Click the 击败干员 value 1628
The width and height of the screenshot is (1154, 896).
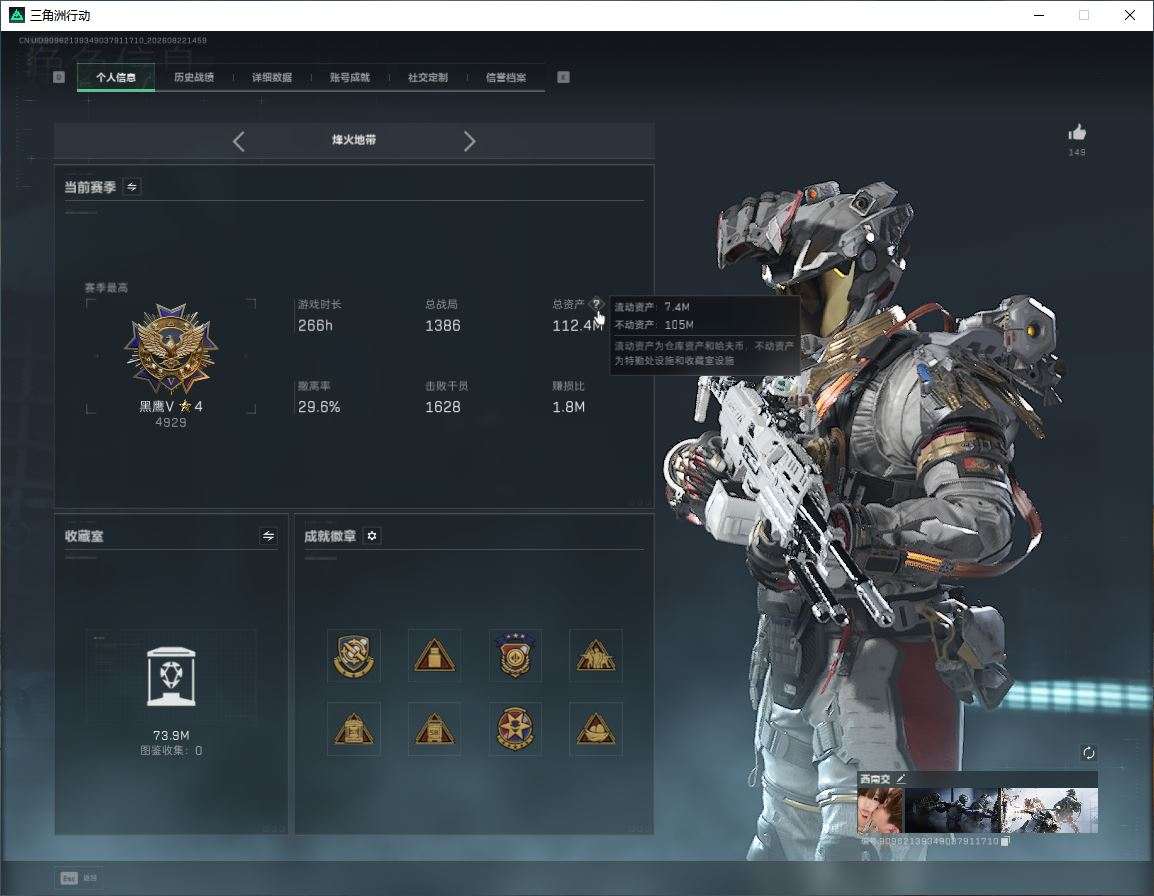click(x=442, y=406)
